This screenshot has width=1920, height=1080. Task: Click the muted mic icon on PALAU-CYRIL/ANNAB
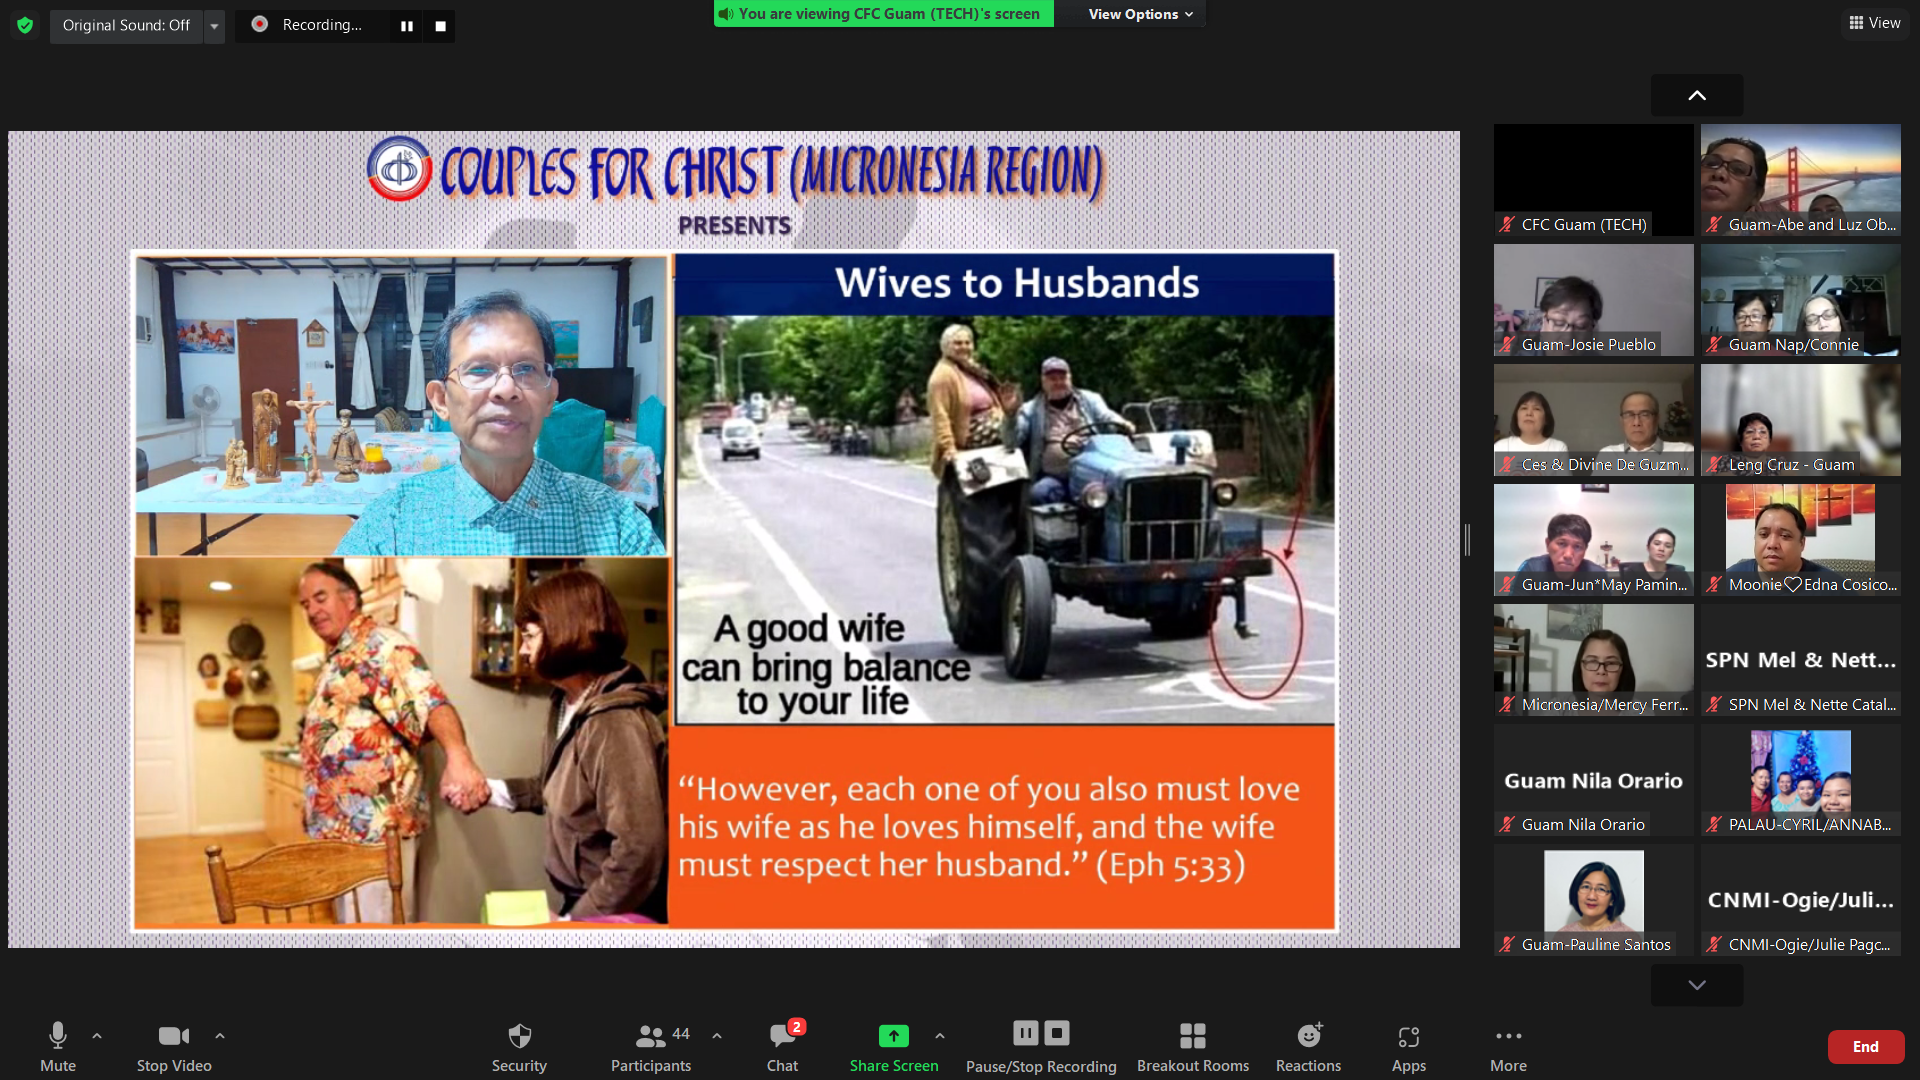click(x=1714, y=824)
